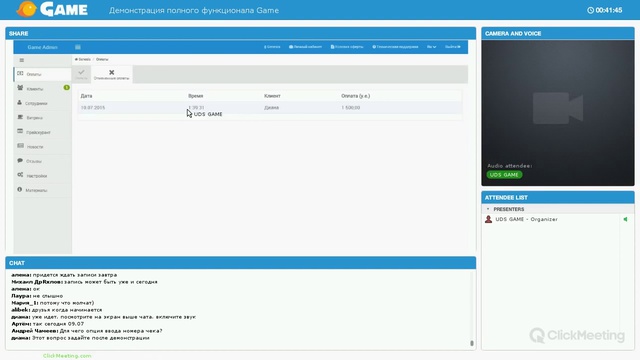
Task: Open Оплаты section in the sidebar
Action: [x=42, y=74]
